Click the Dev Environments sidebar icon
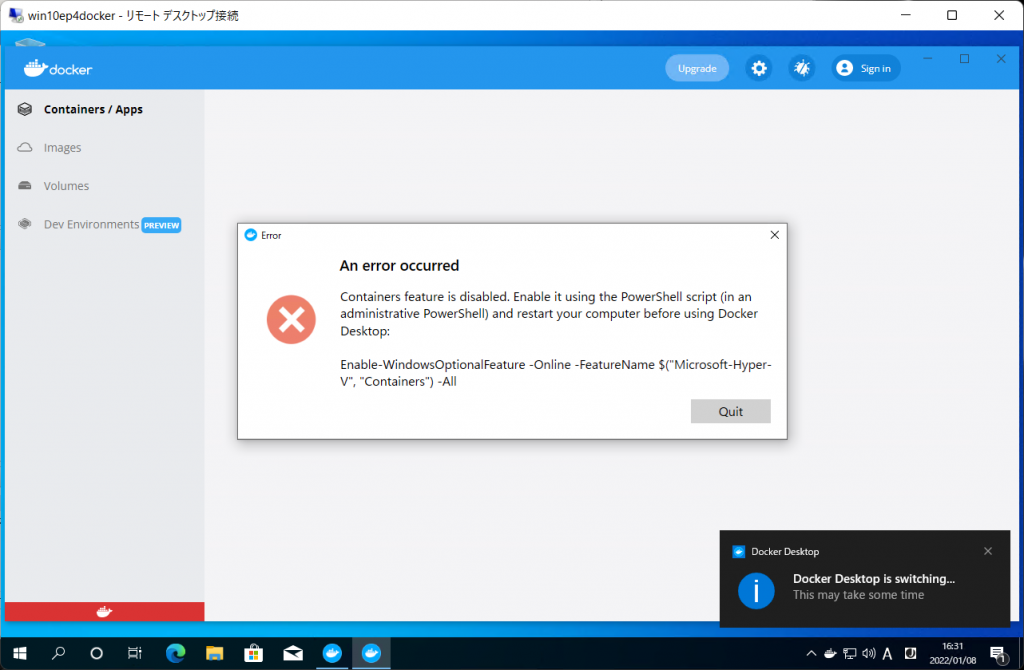This screenshot has height=670, width=1024. coord(25,224)
